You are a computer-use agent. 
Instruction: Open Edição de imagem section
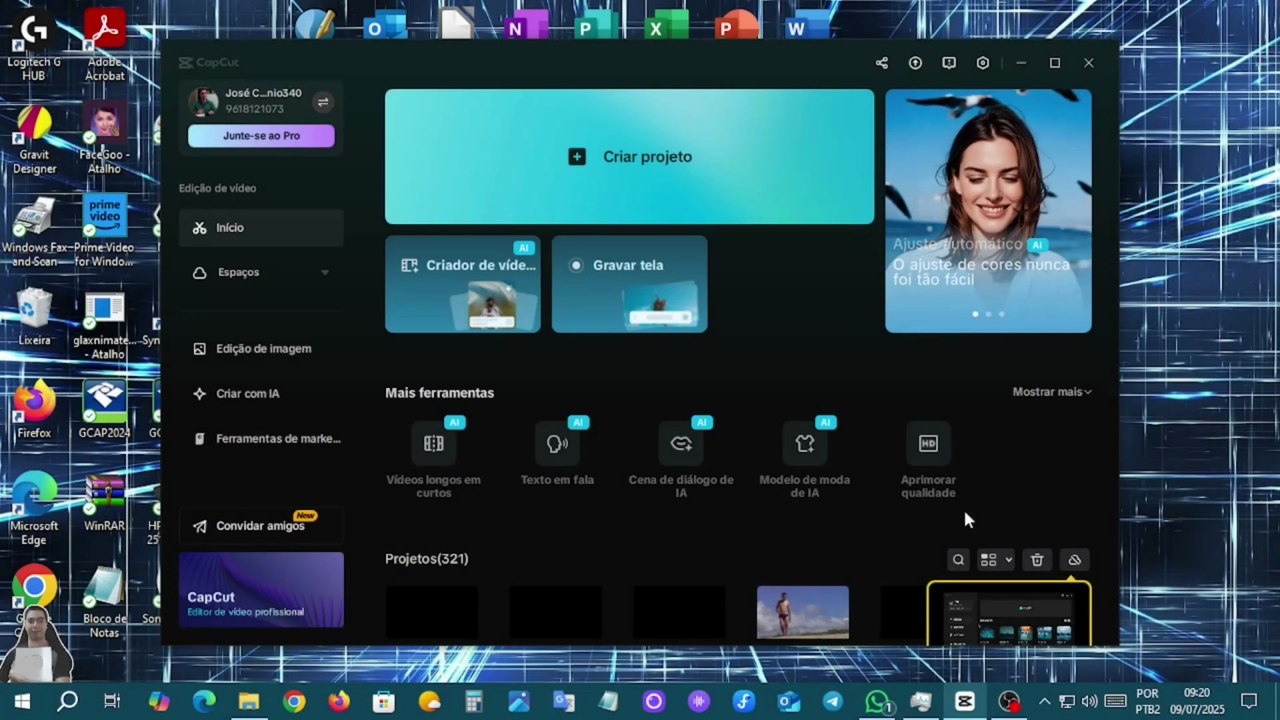coord(261,349)
